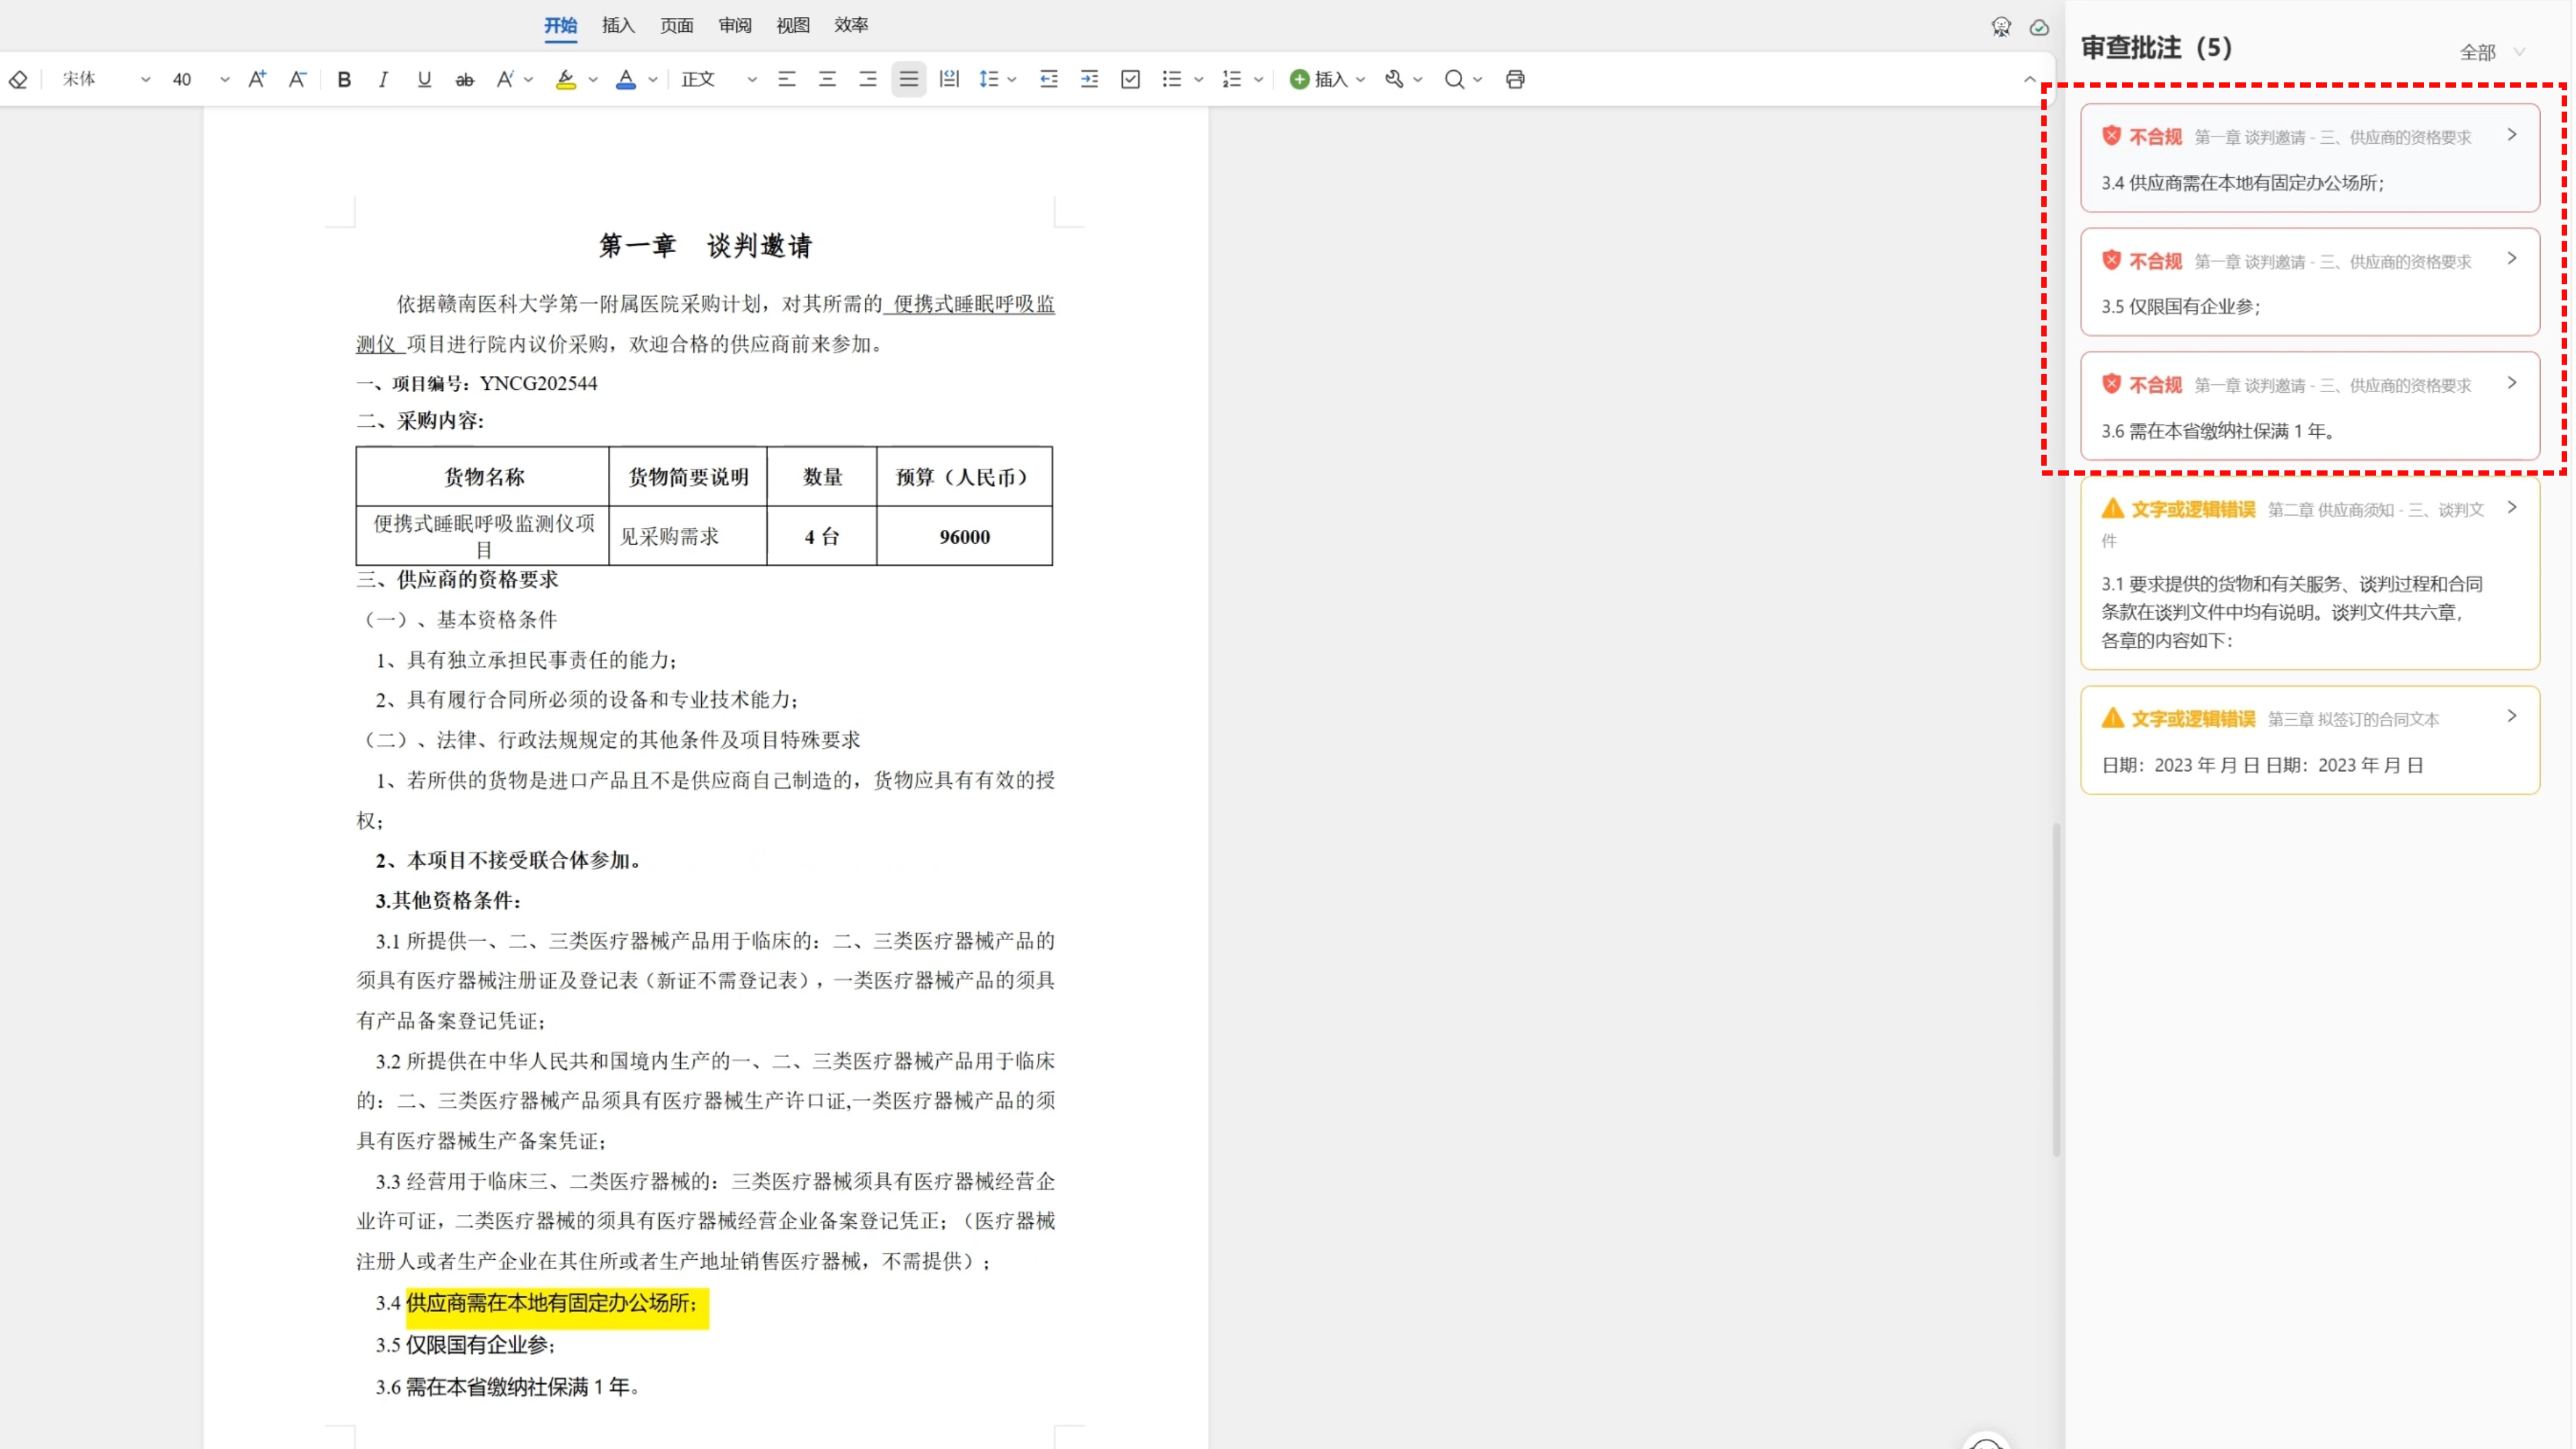Decrease paragraph indent
Image resolution: width=2576 pixels, height=1449 pixels.
click(x=1049, y=79)
